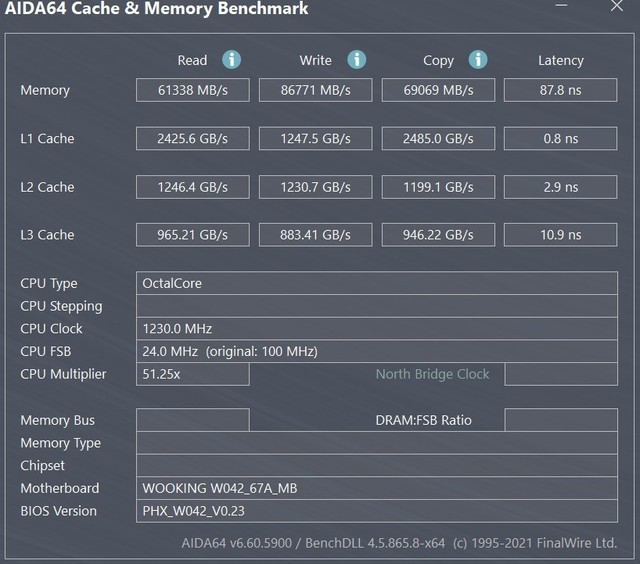The height and width of the screenshot is (564, 640).
Task: Select the Memory Write value box
Action: point(315,90)
